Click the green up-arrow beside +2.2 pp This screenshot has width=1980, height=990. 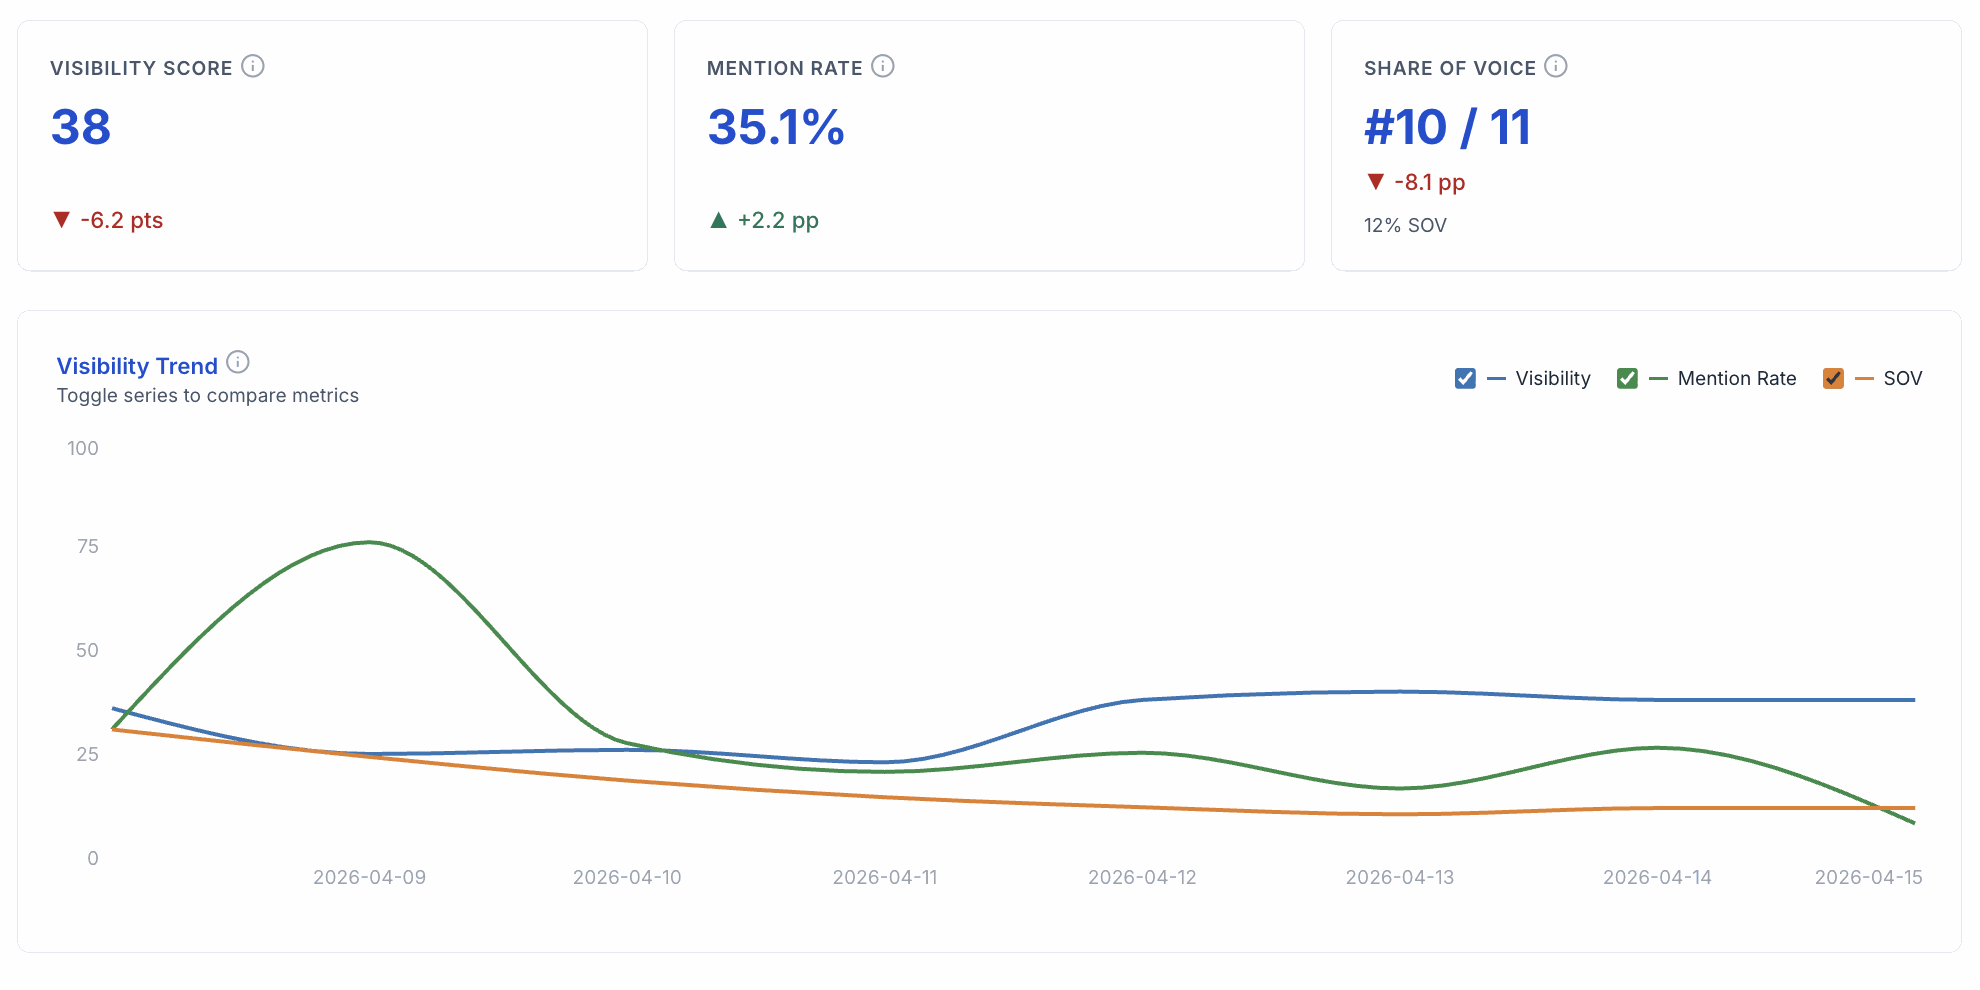coord(719,219)
